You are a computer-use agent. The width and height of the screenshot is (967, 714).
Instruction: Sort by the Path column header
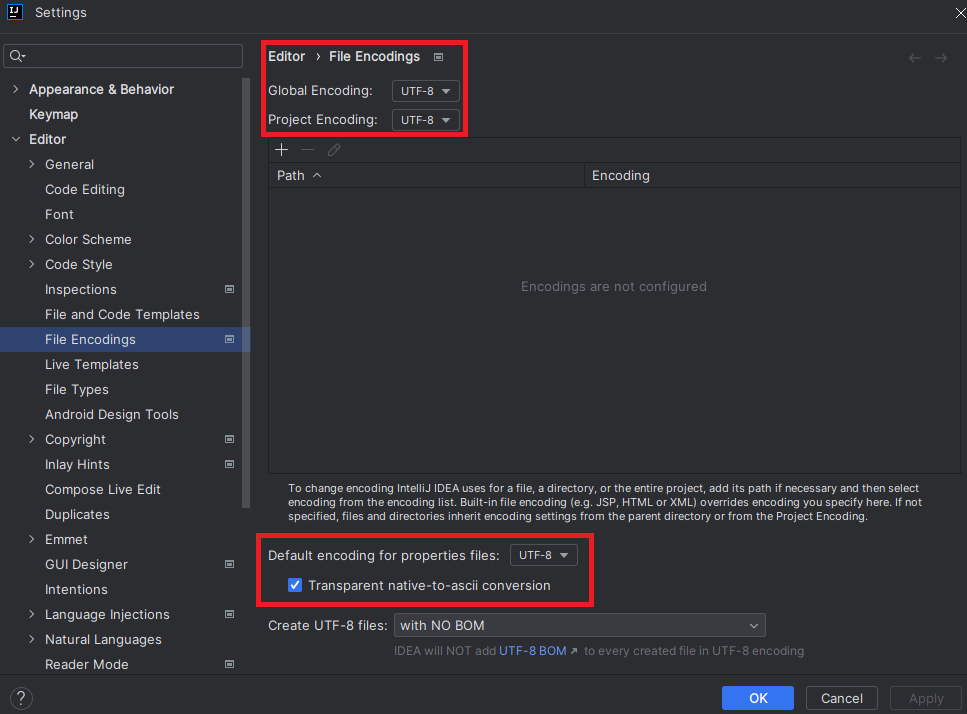point(426,175)
